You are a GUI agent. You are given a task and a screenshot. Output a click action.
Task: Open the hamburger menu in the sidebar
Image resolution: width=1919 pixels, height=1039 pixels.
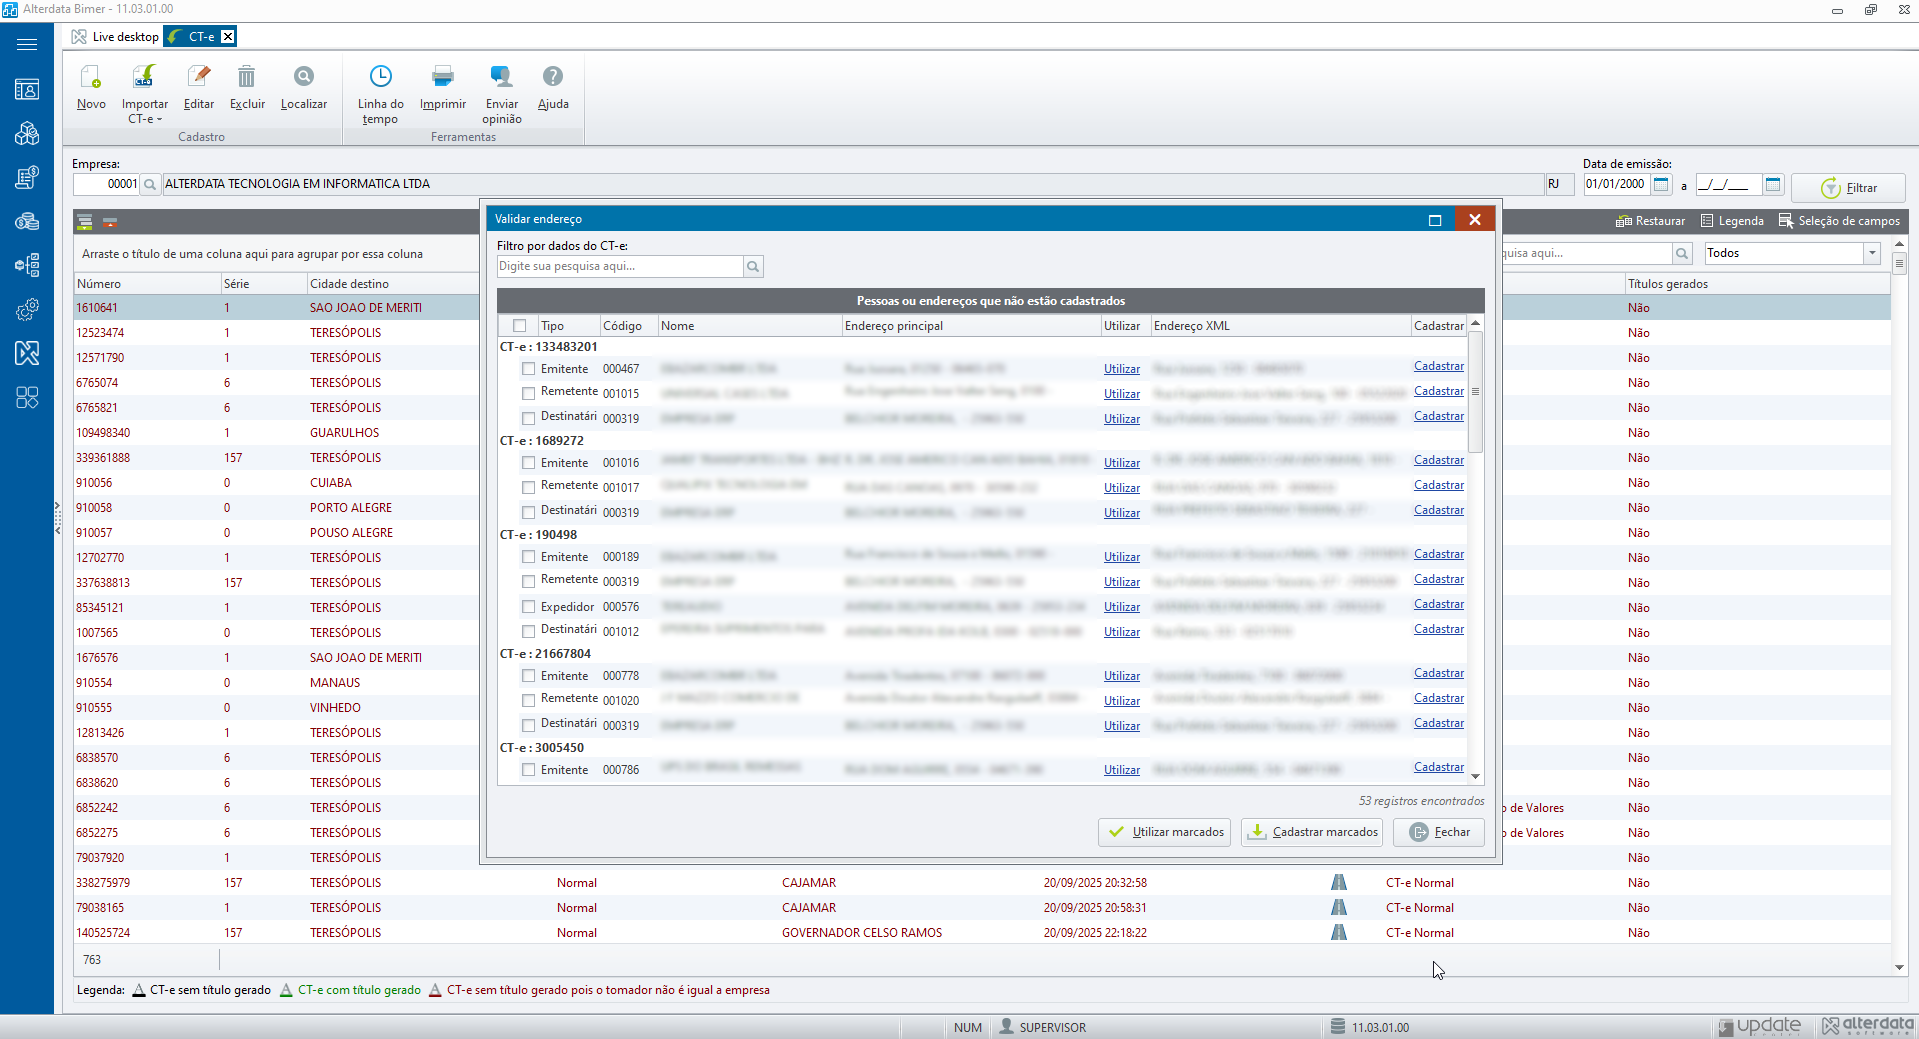click(x=27, y=44)
